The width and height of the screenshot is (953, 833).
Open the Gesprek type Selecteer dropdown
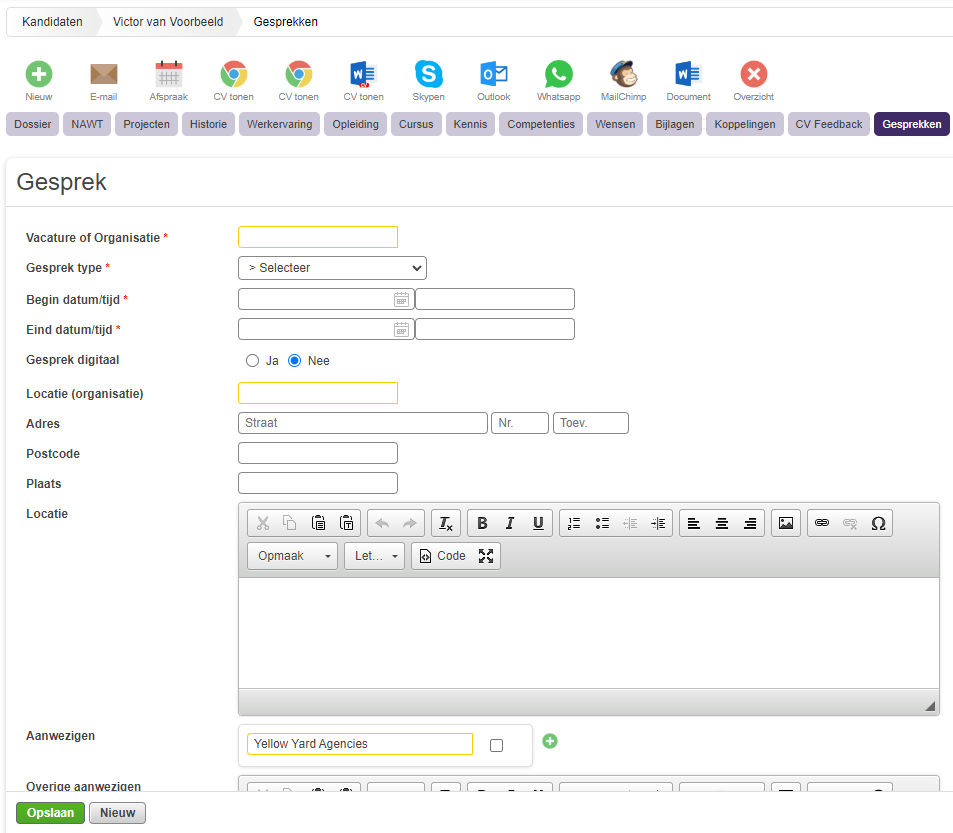click(x=332, y=268)
